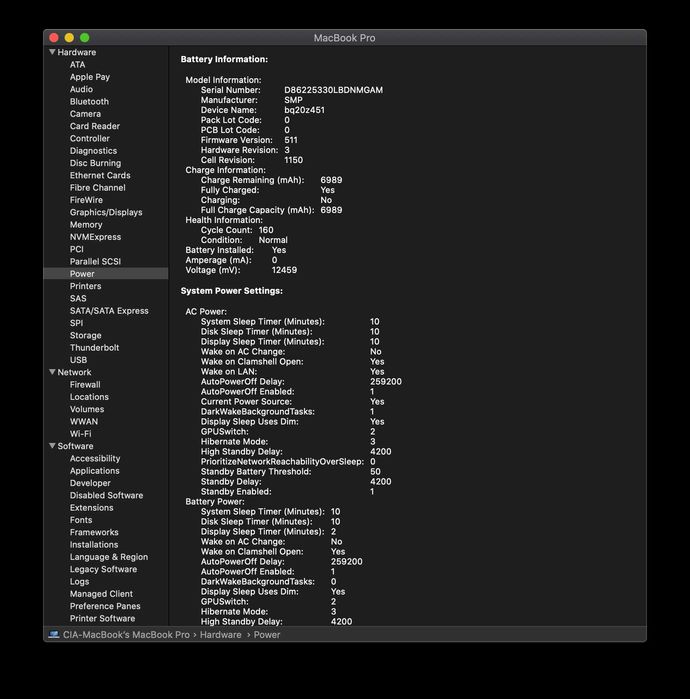Select SPI in the sidebar
Screen dimensions: 690x699
pyautogui.click(x=76, y=323)
